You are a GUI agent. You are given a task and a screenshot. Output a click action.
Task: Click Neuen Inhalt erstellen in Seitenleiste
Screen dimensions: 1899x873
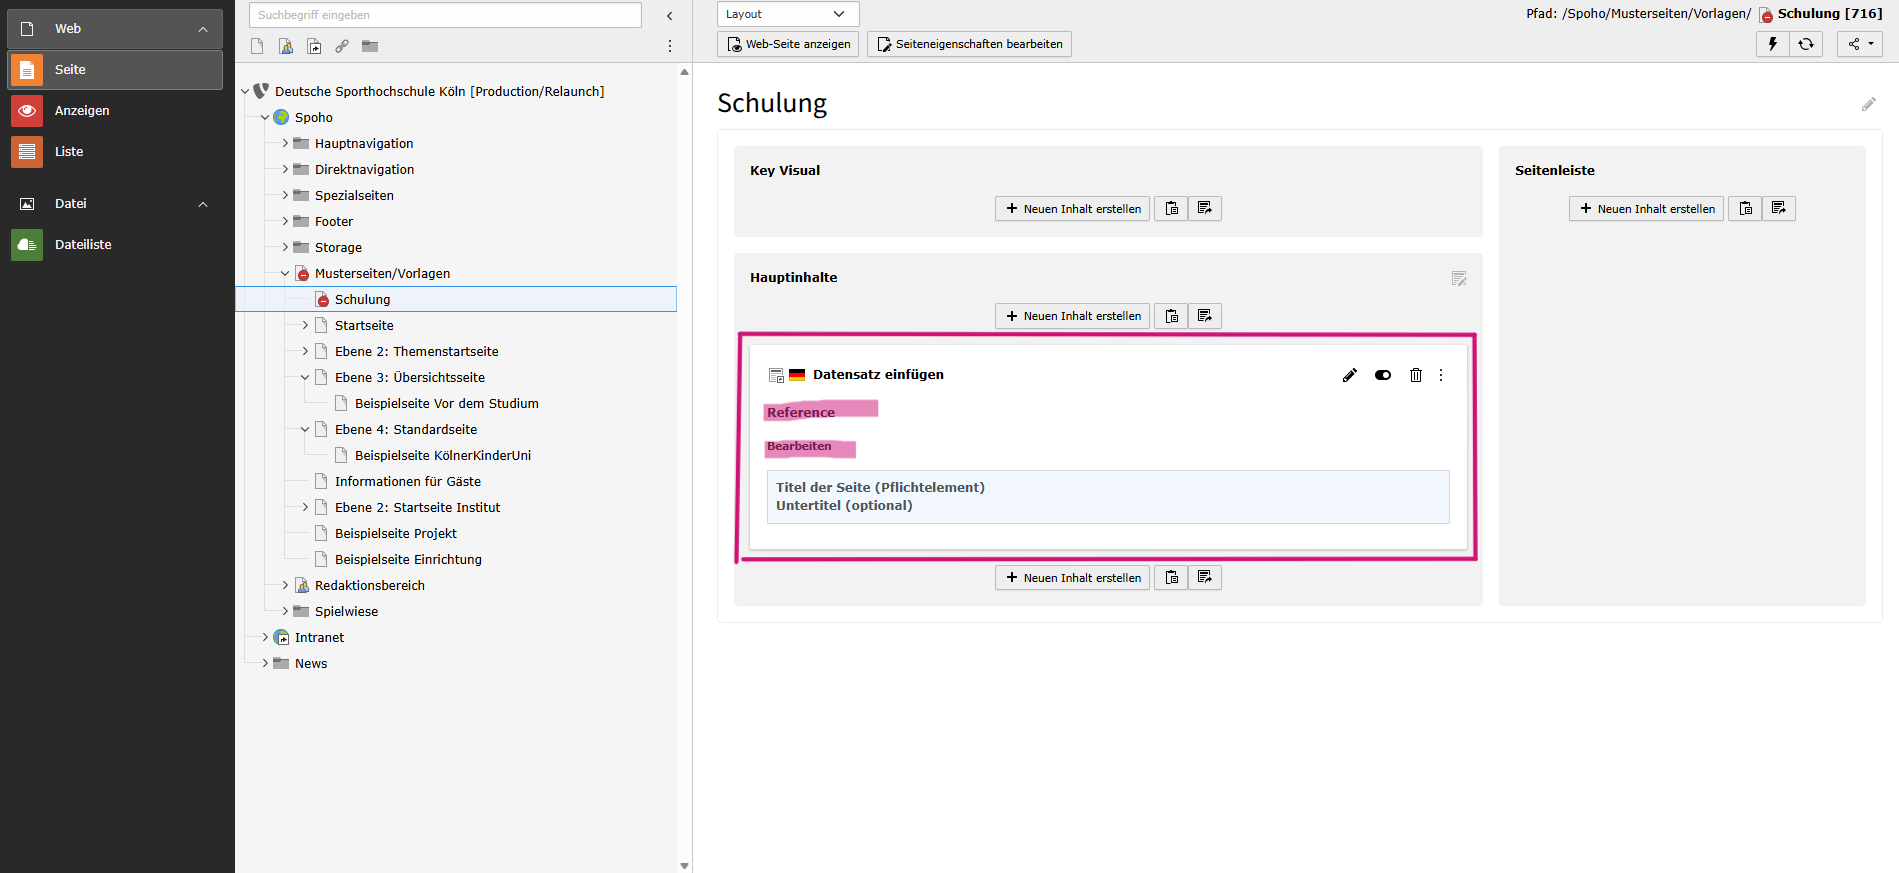[x=1646, y=208]
